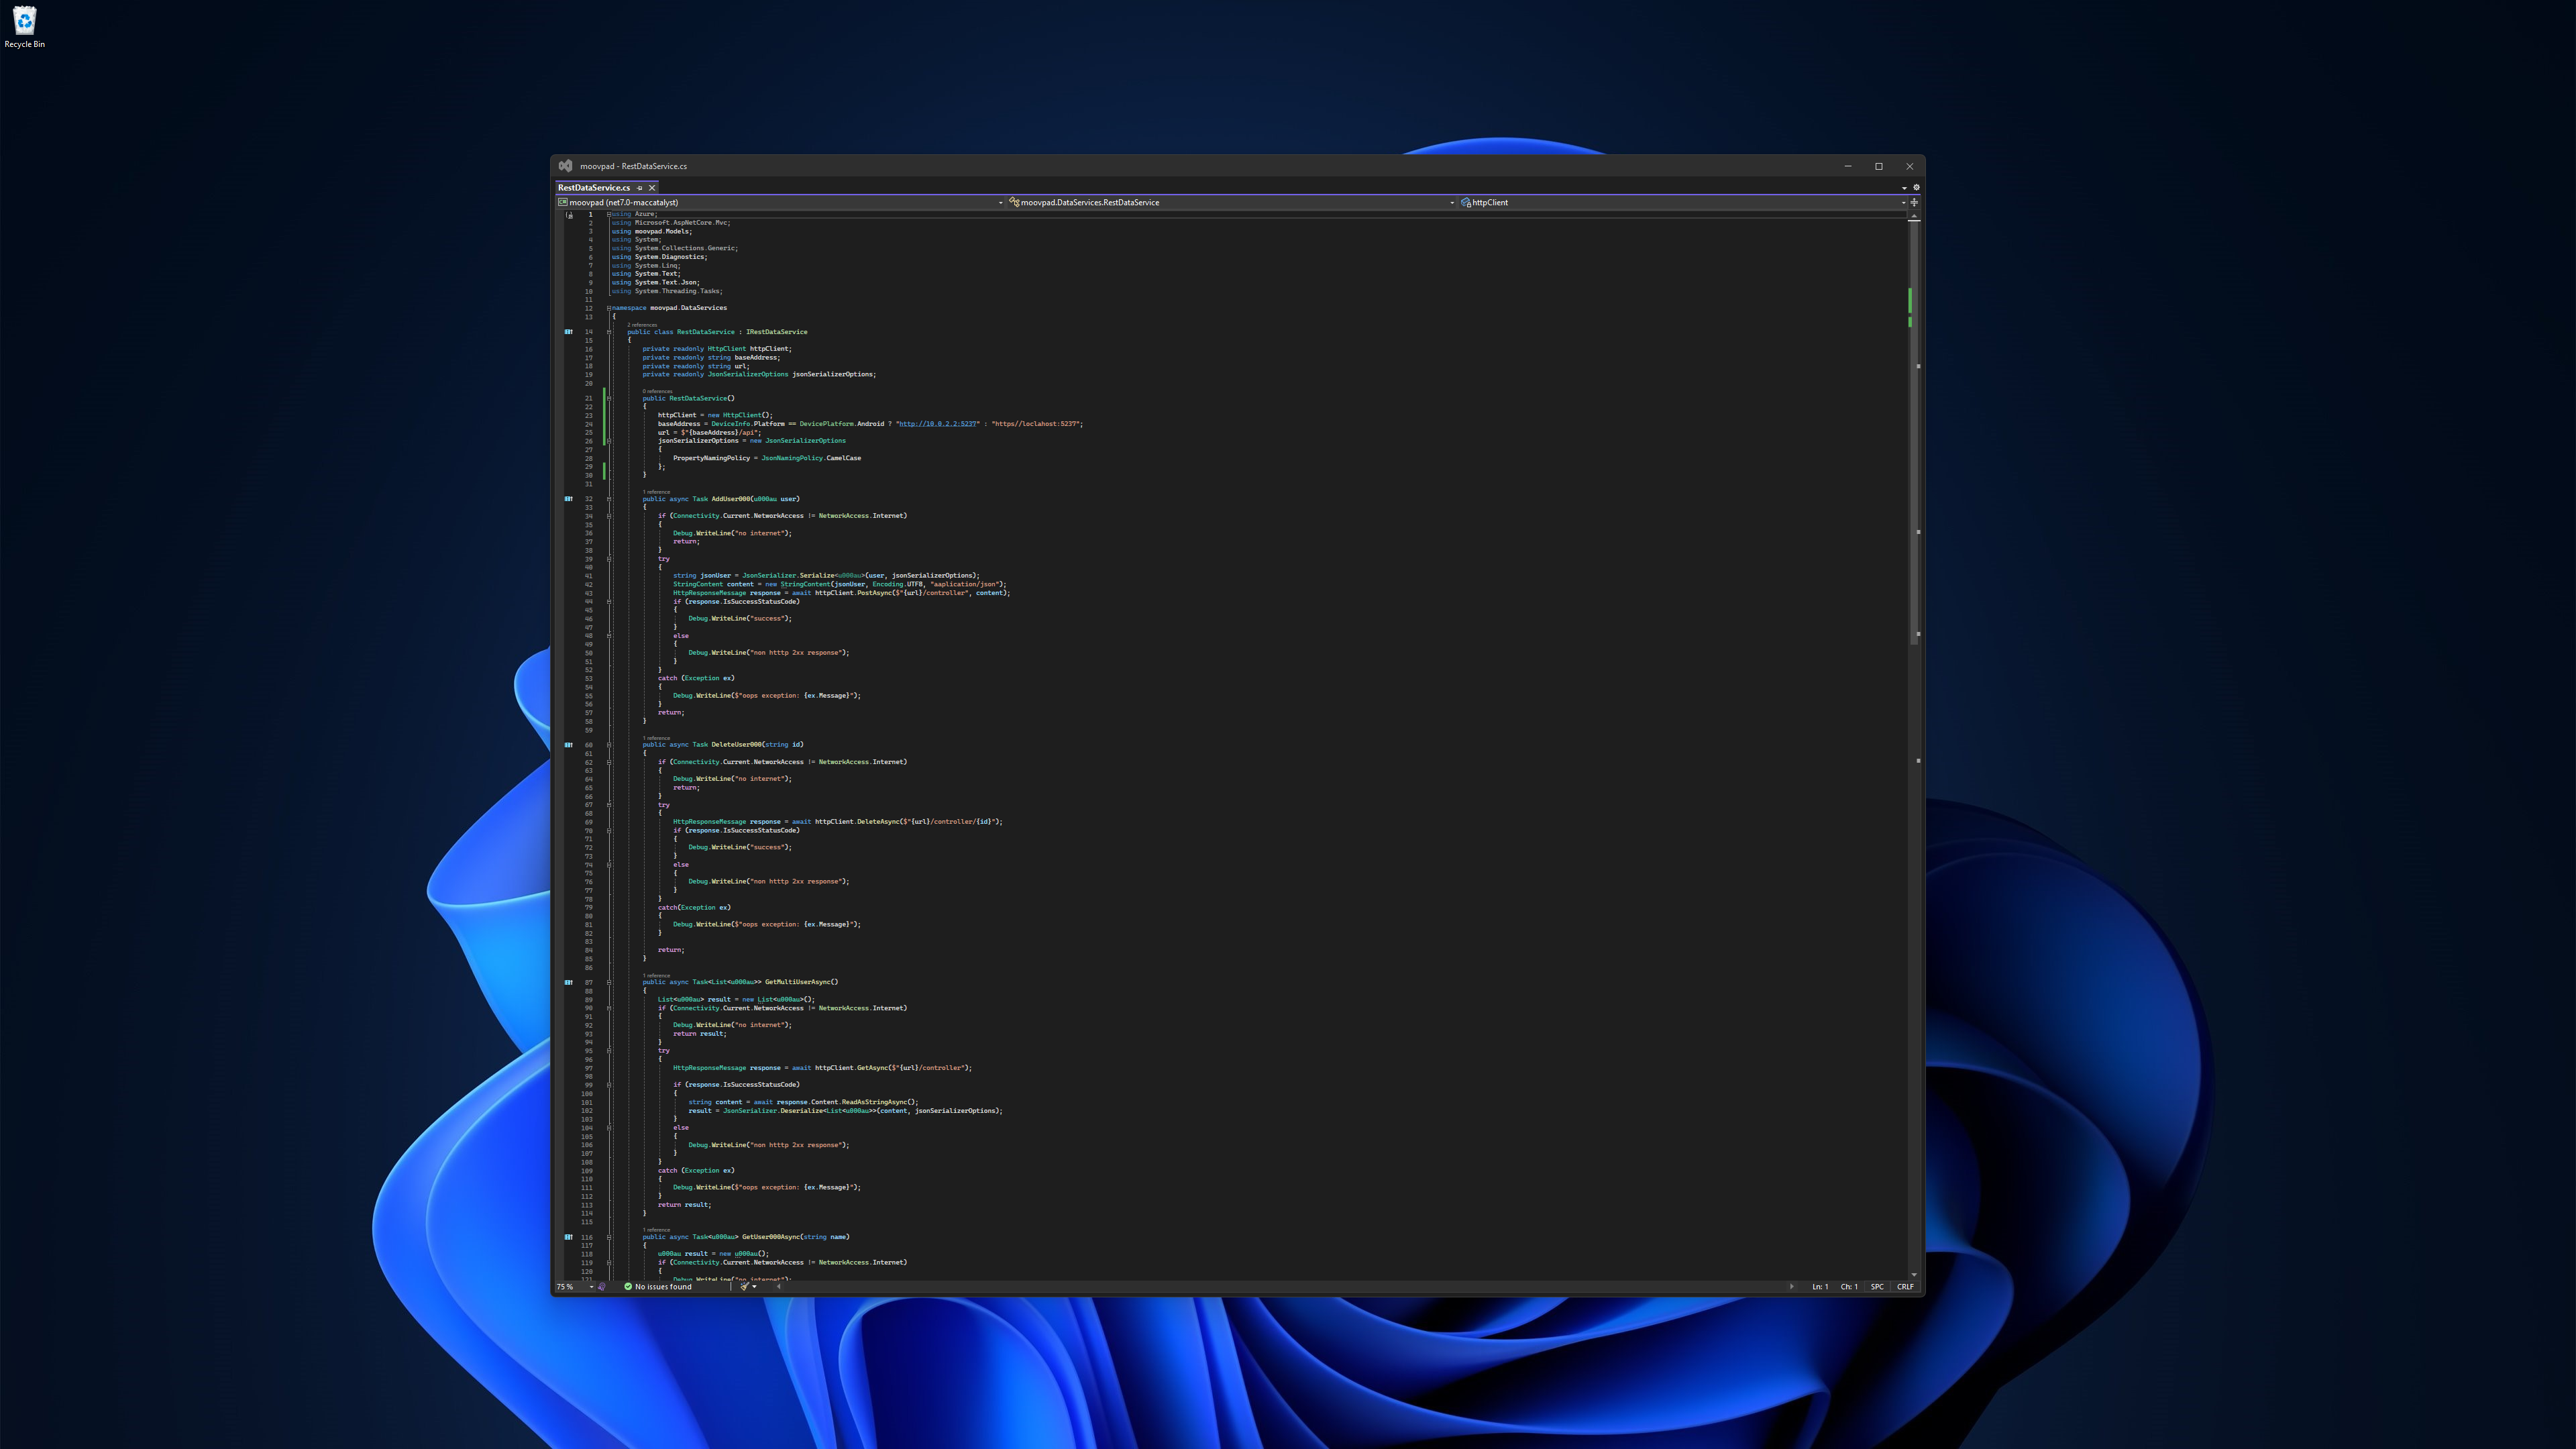Open the tab list overflow arrow

pos(1904,188)
